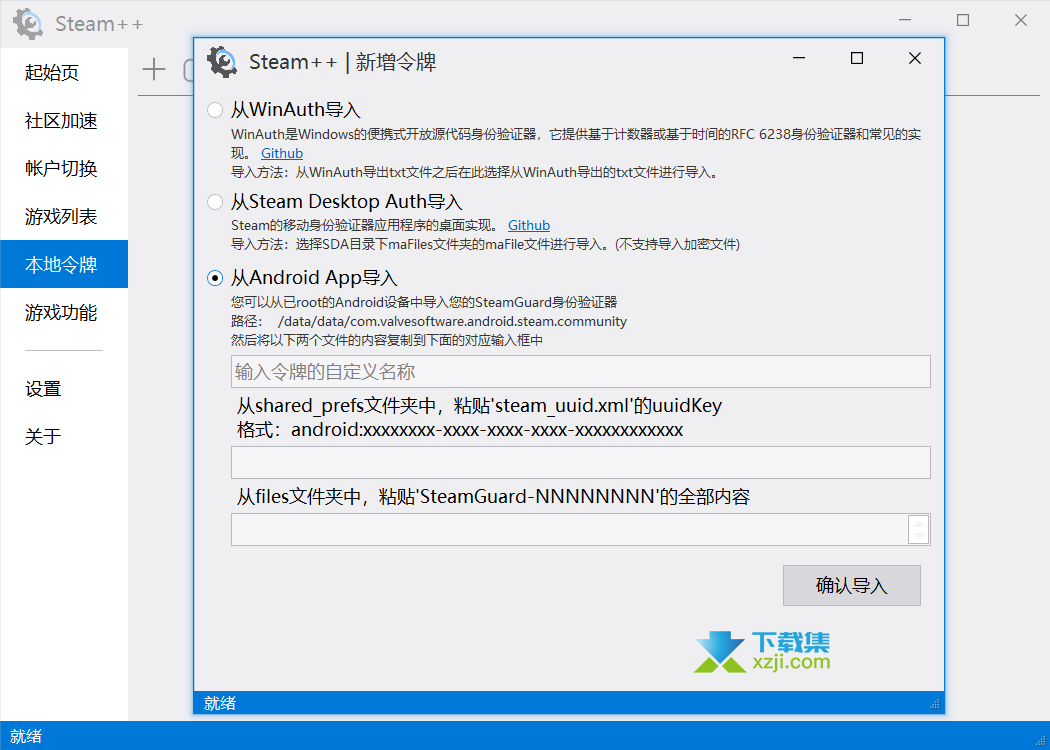Click the Android data path text
Viewport: 1050px width, 750px height.
pyautogui.click(x=453, y=321)
